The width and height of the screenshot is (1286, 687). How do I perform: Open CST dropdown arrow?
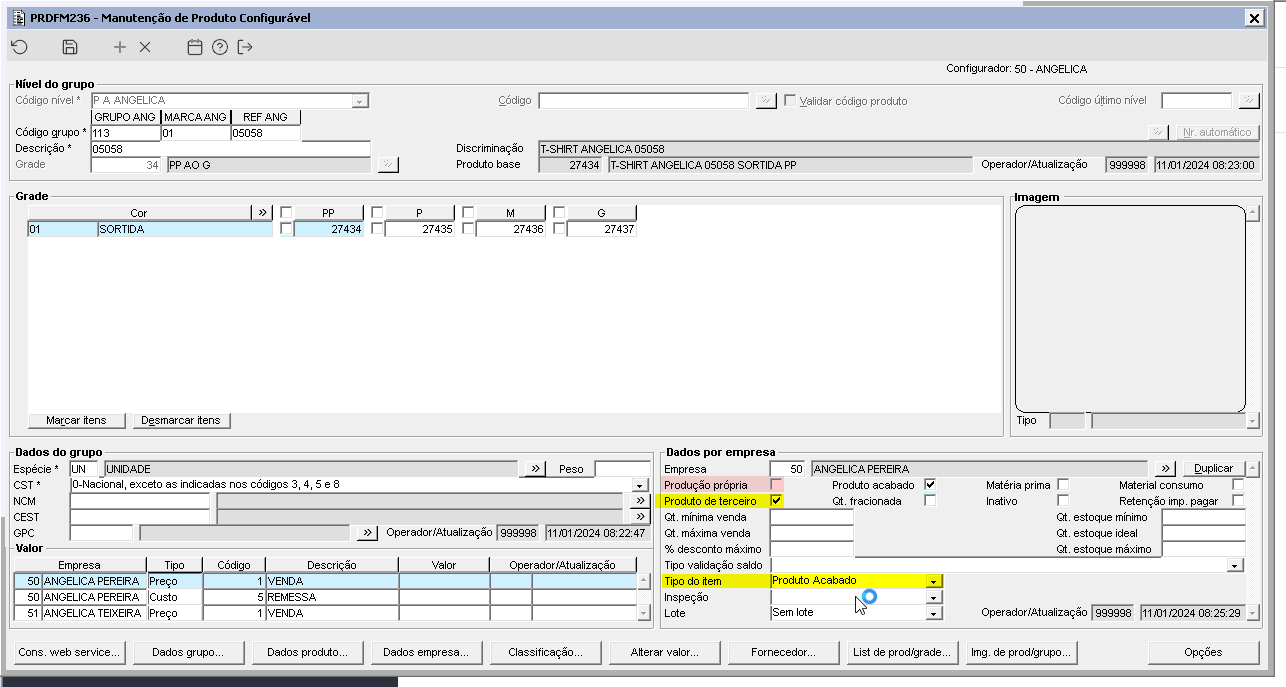tap(640, 485)
